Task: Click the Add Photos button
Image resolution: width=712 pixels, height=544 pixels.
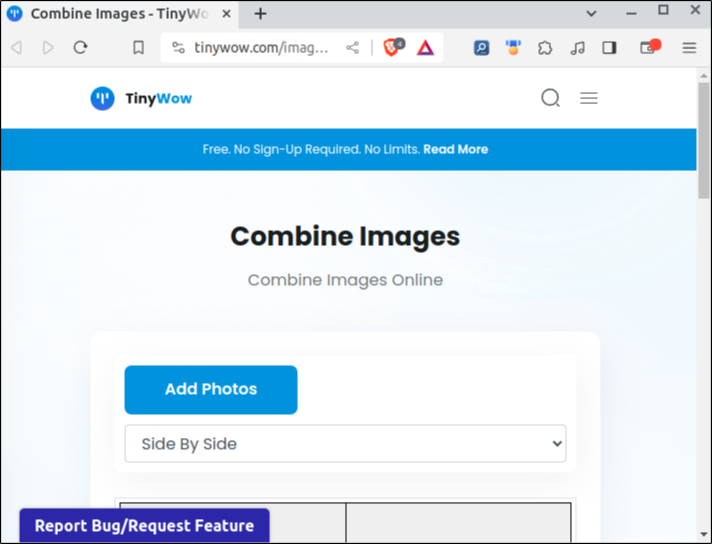Action: tap(211, 390)
